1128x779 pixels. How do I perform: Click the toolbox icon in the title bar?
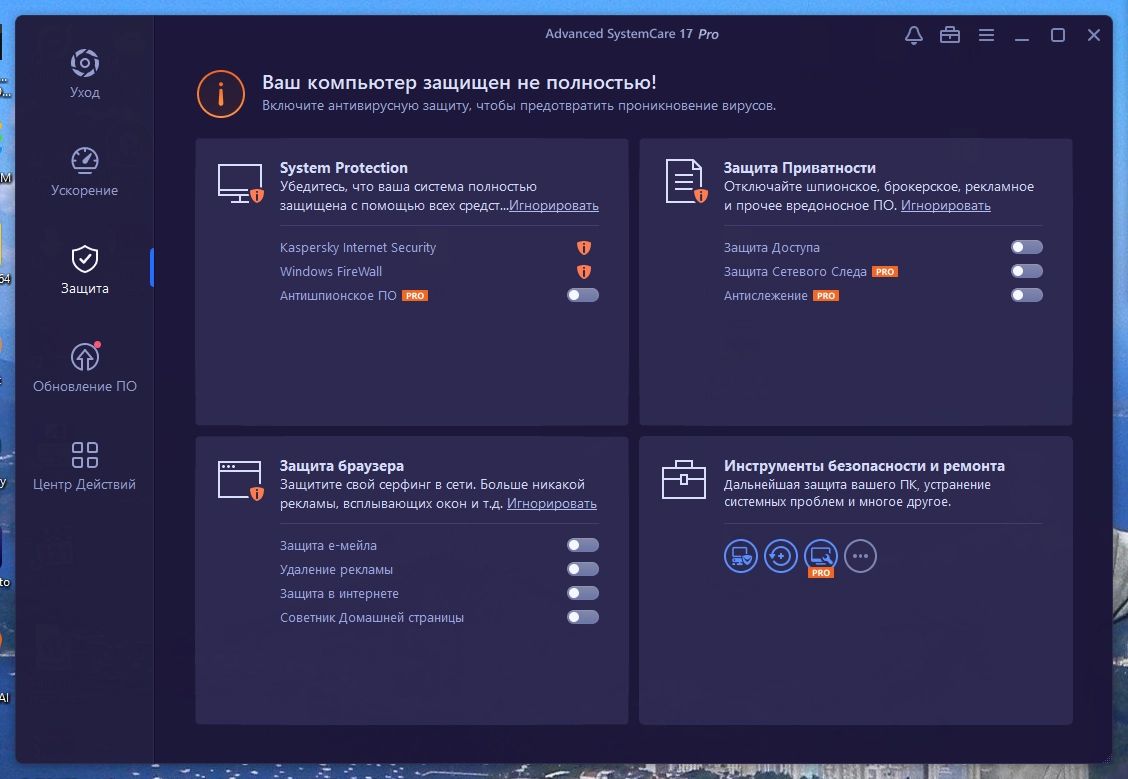[x=949, y=34]
